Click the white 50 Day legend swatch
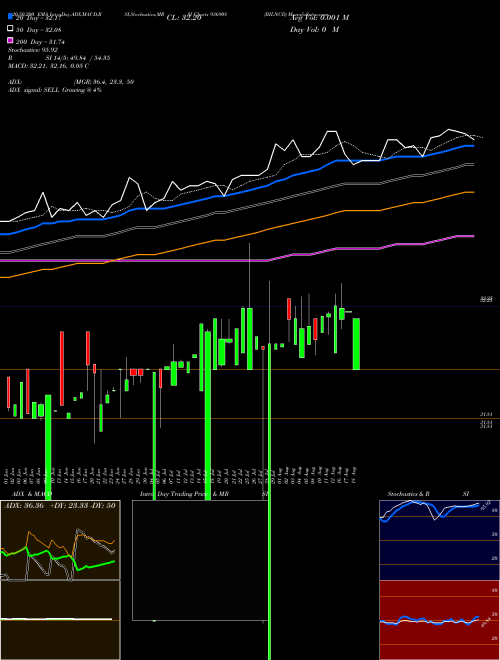 (11, 29)
